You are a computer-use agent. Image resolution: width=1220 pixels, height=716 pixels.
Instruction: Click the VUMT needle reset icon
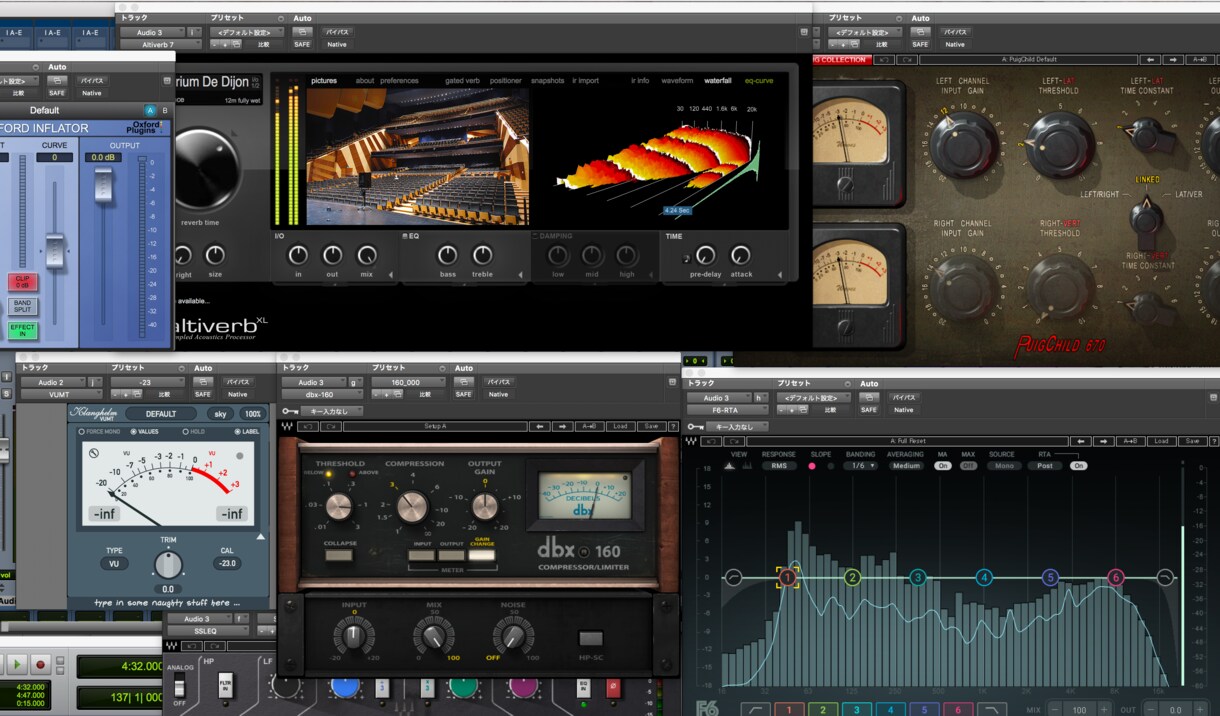click(x=94, y=452)
